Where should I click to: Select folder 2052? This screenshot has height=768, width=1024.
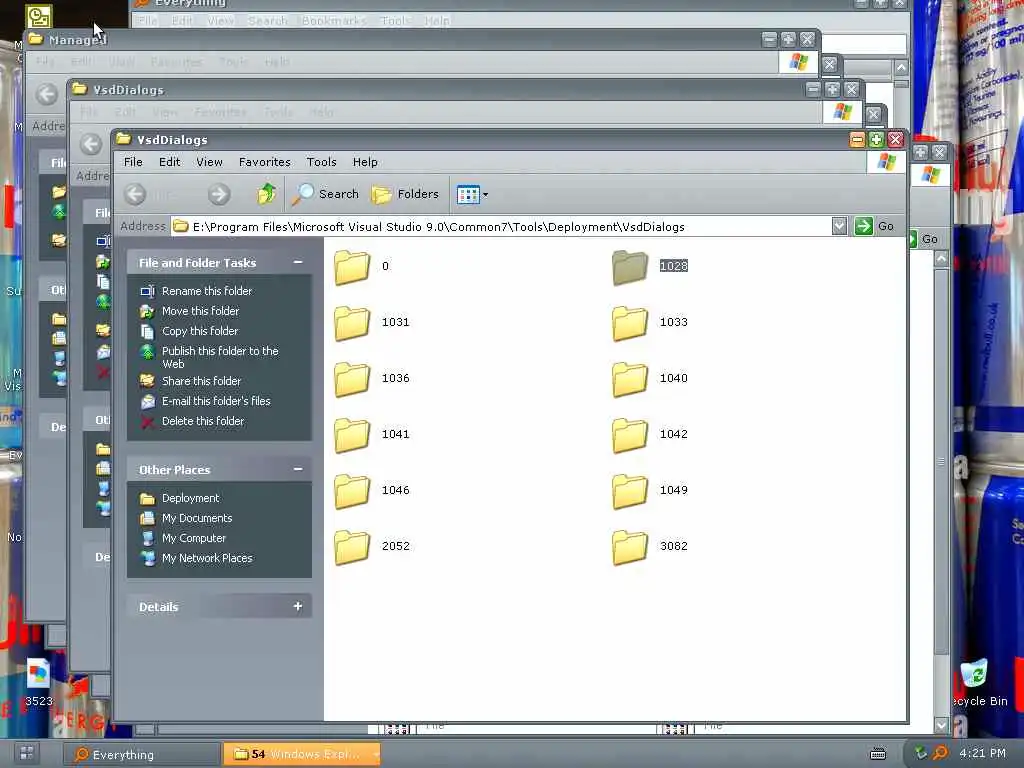(x=352, y=547)
